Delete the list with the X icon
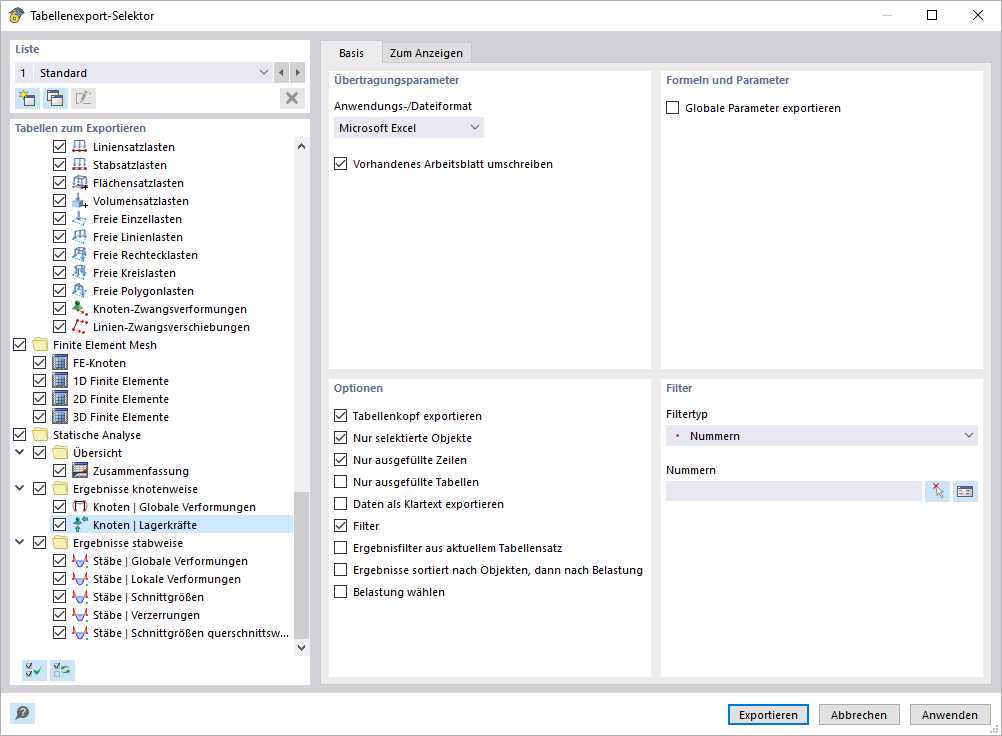The image size is (1002, 736). click(x=292, y=98)
